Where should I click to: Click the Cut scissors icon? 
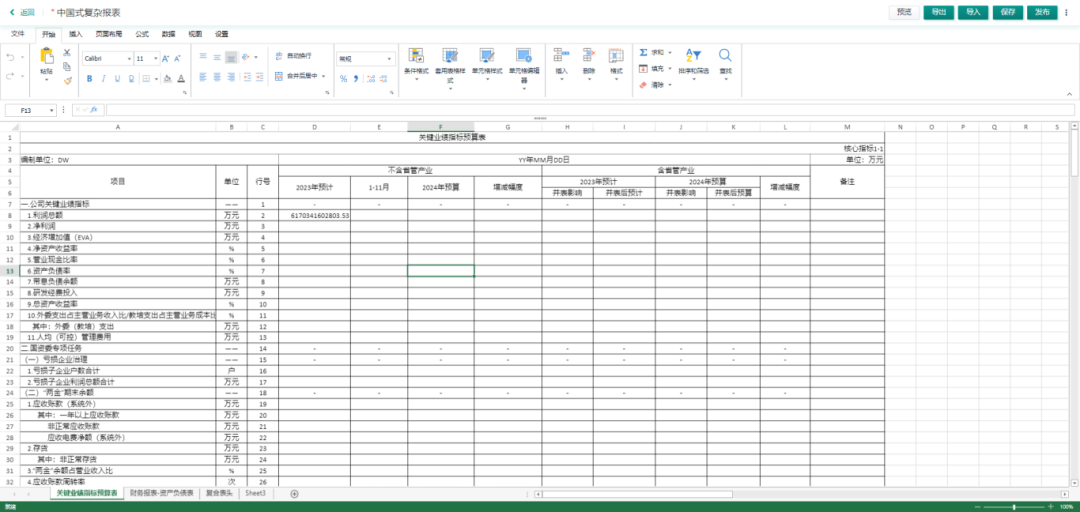[x=68, y=53]
